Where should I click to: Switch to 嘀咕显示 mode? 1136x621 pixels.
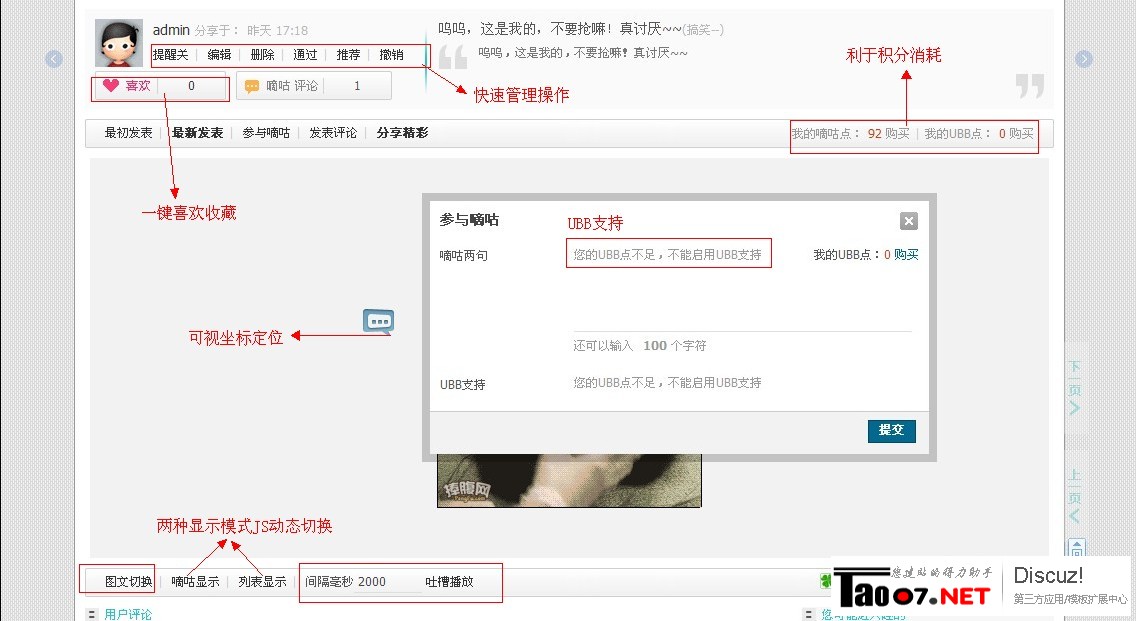195,581
